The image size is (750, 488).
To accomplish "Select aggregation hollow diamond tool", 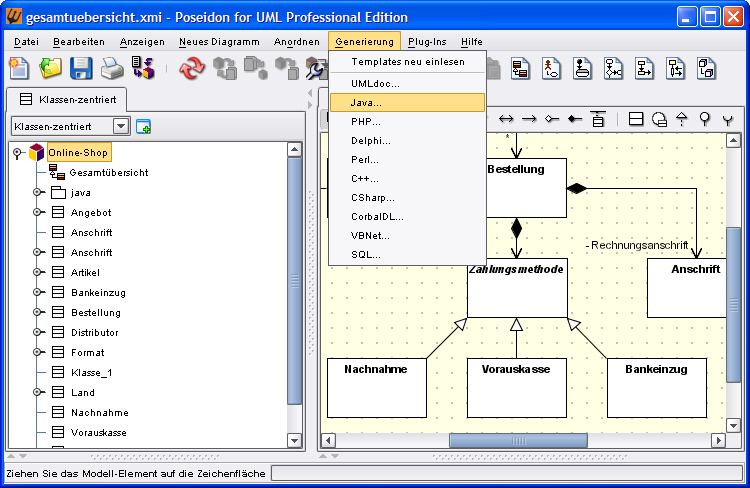I will (552, 119).
